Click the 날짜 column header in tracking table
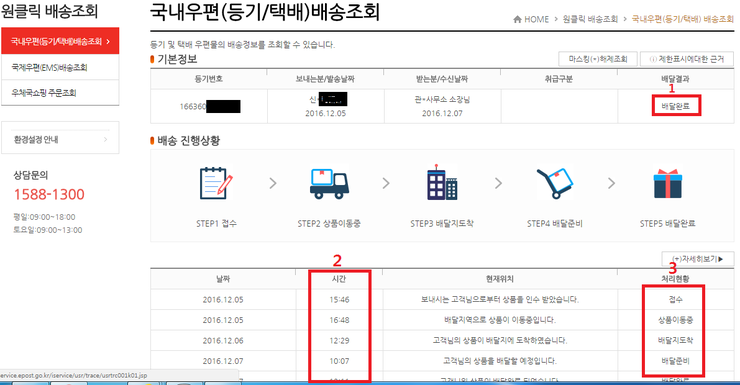740x385 pixels. coord(223,279)
